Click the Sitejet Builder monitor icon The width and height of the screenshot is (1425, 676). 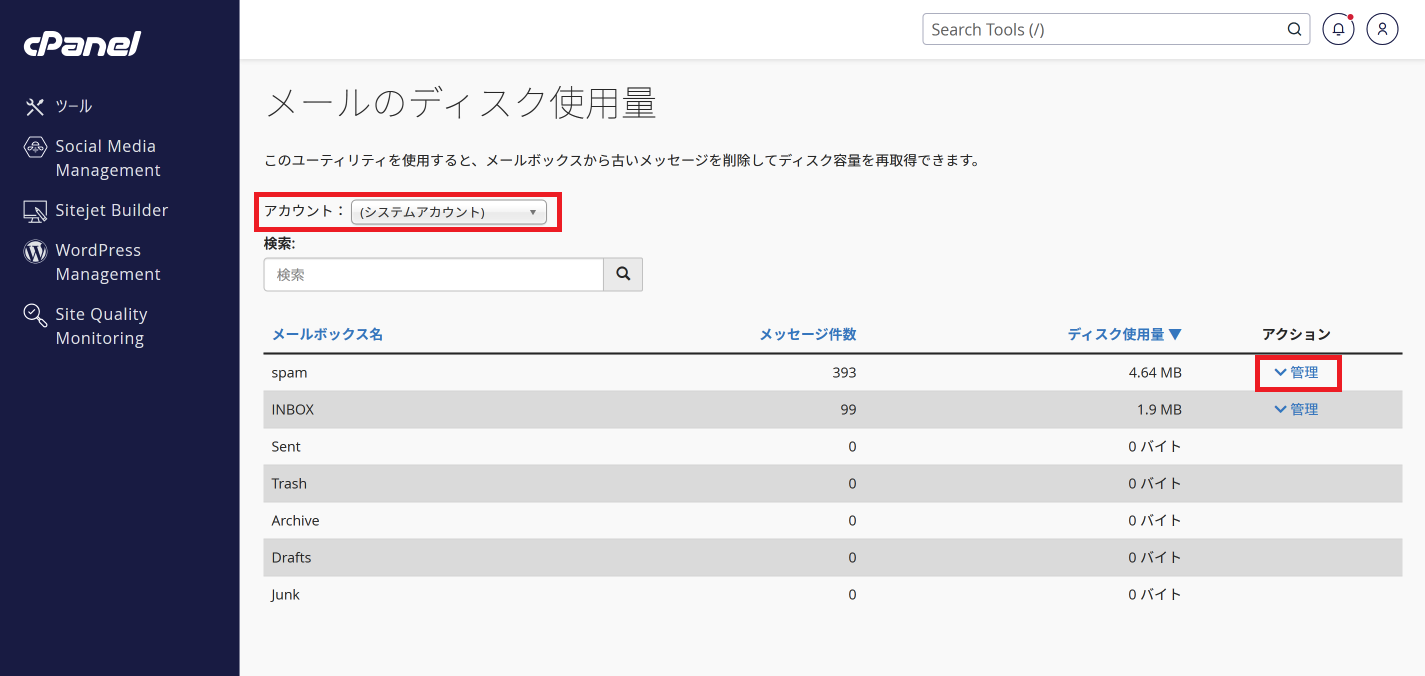coord(35,211)
